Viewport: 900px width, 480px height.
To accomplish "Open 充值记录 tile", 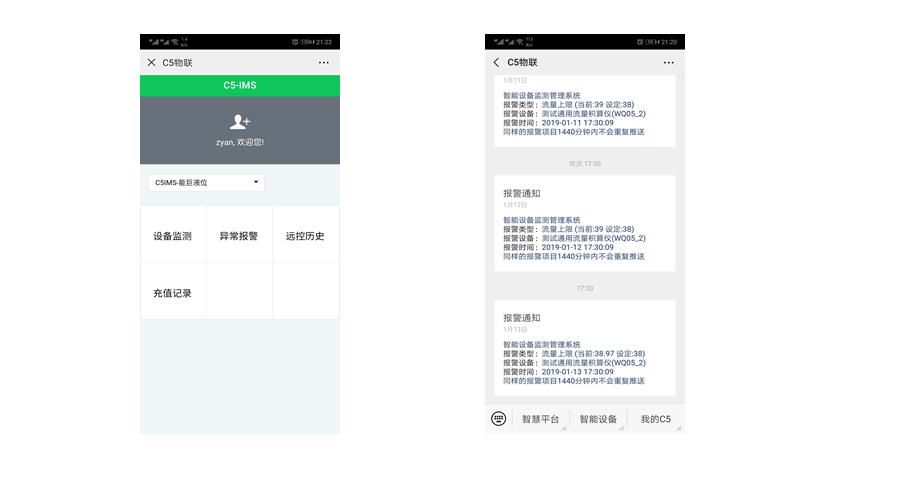I will (173, 292).
